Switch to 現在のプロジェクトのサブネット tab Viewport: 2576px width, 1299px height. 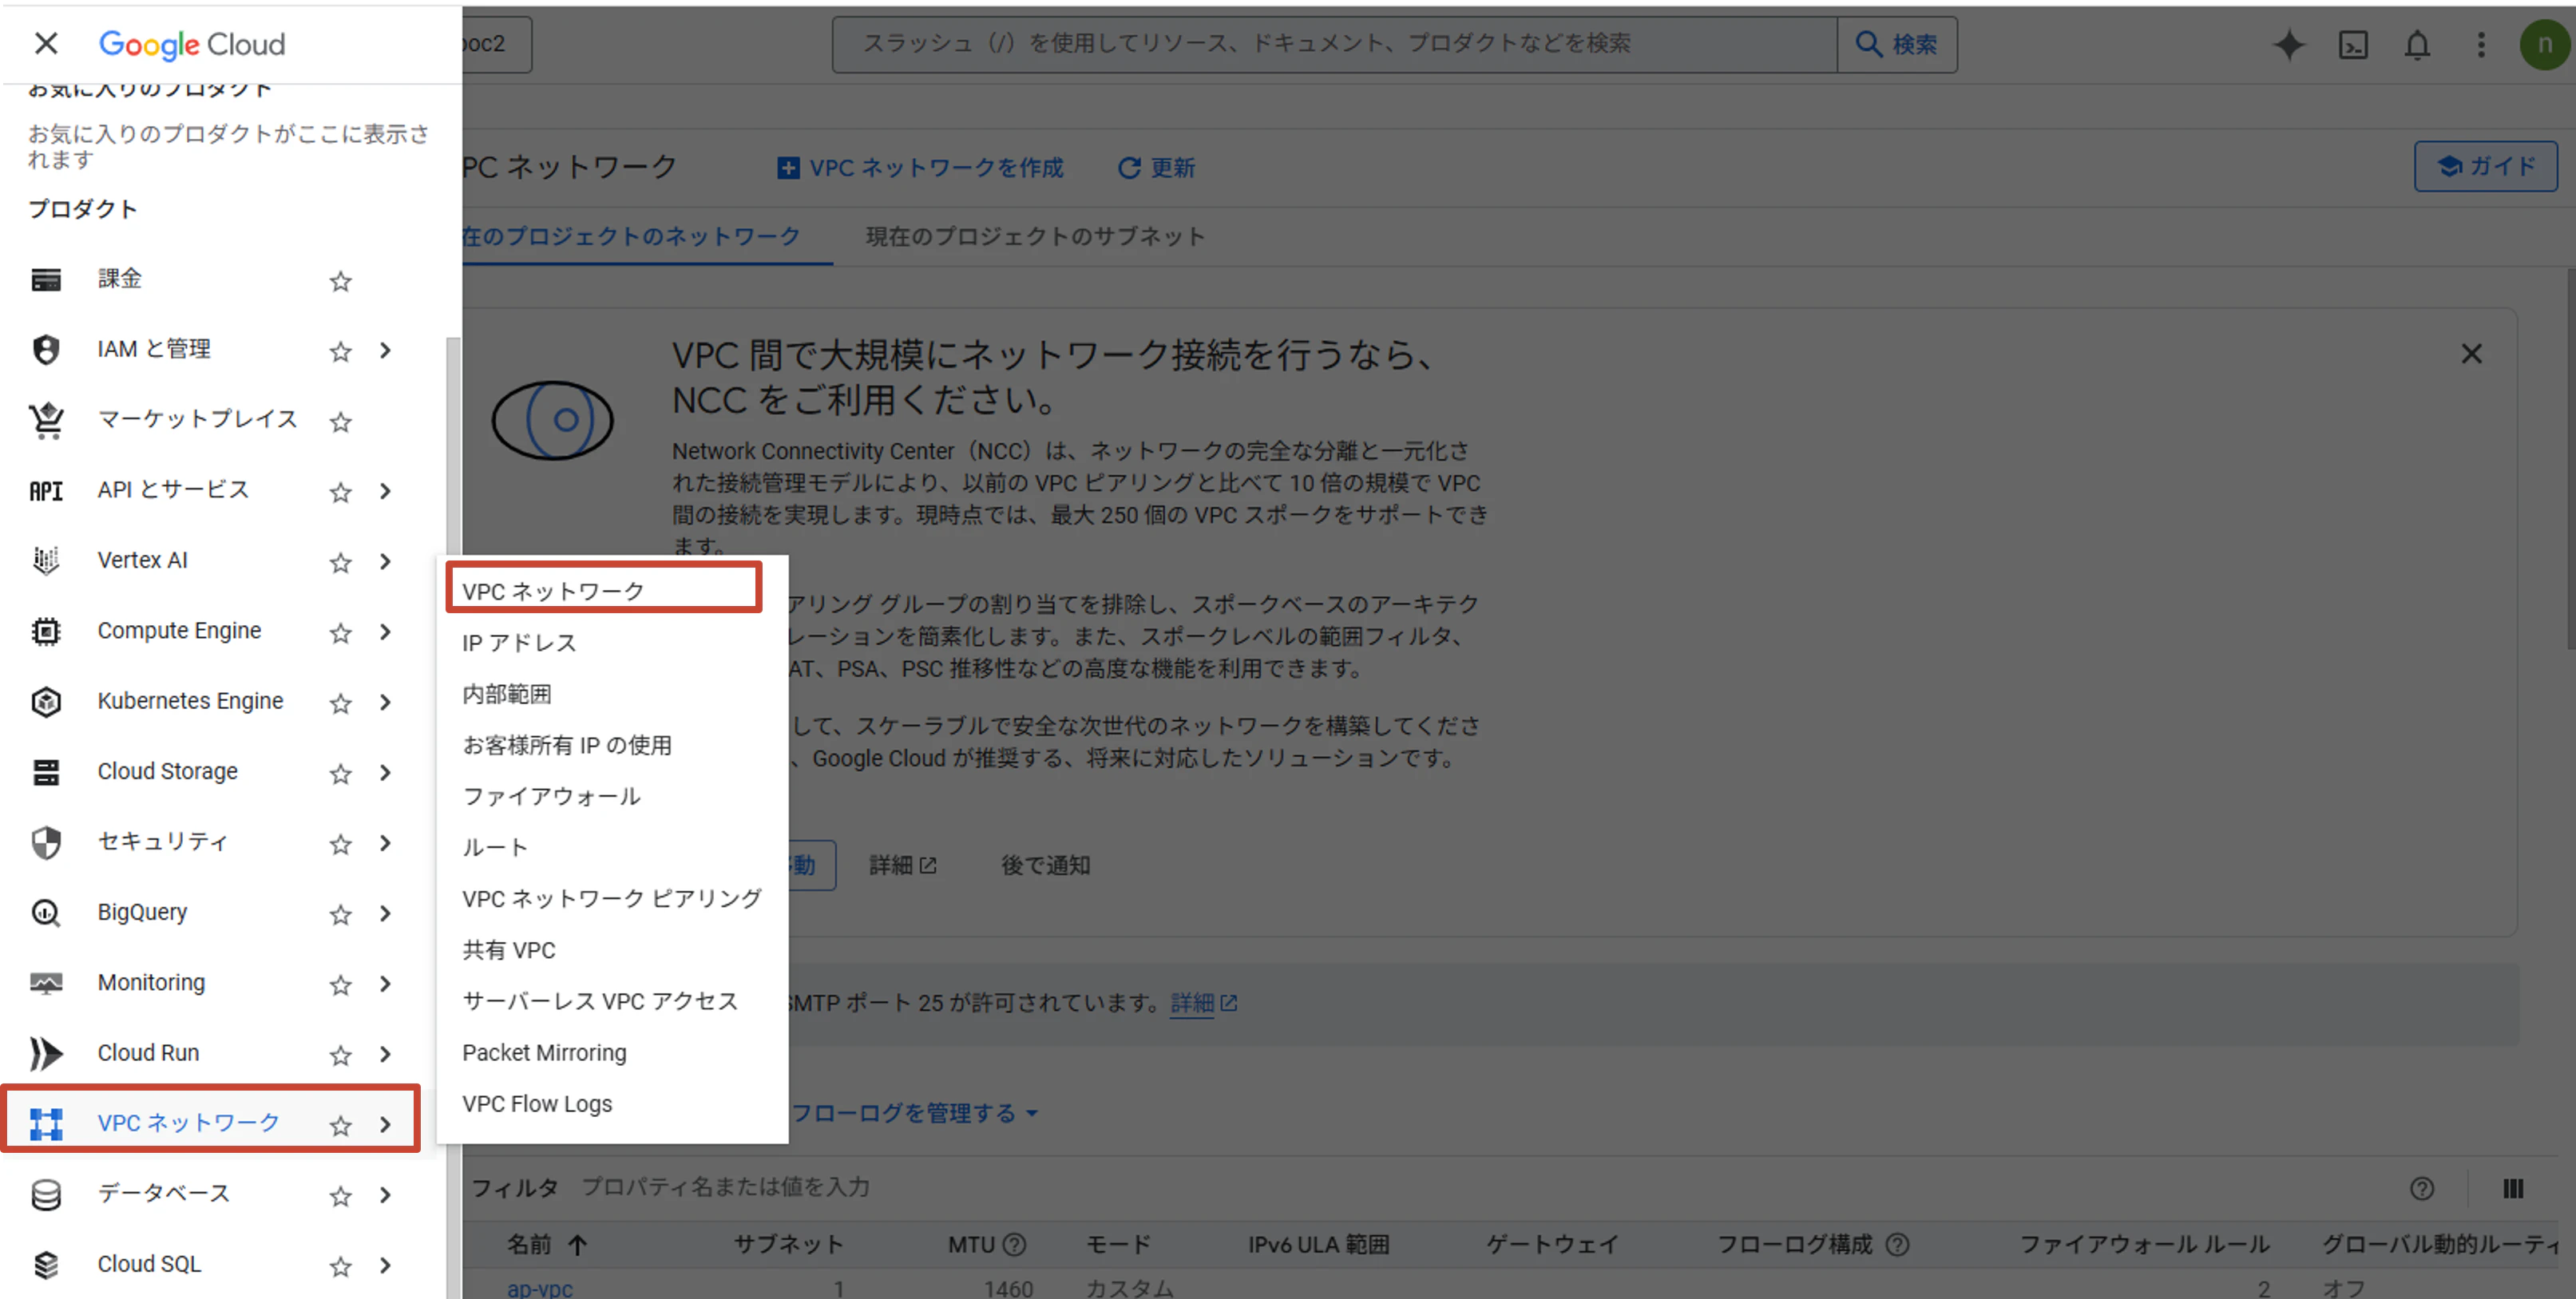[x=1034, y=236]
